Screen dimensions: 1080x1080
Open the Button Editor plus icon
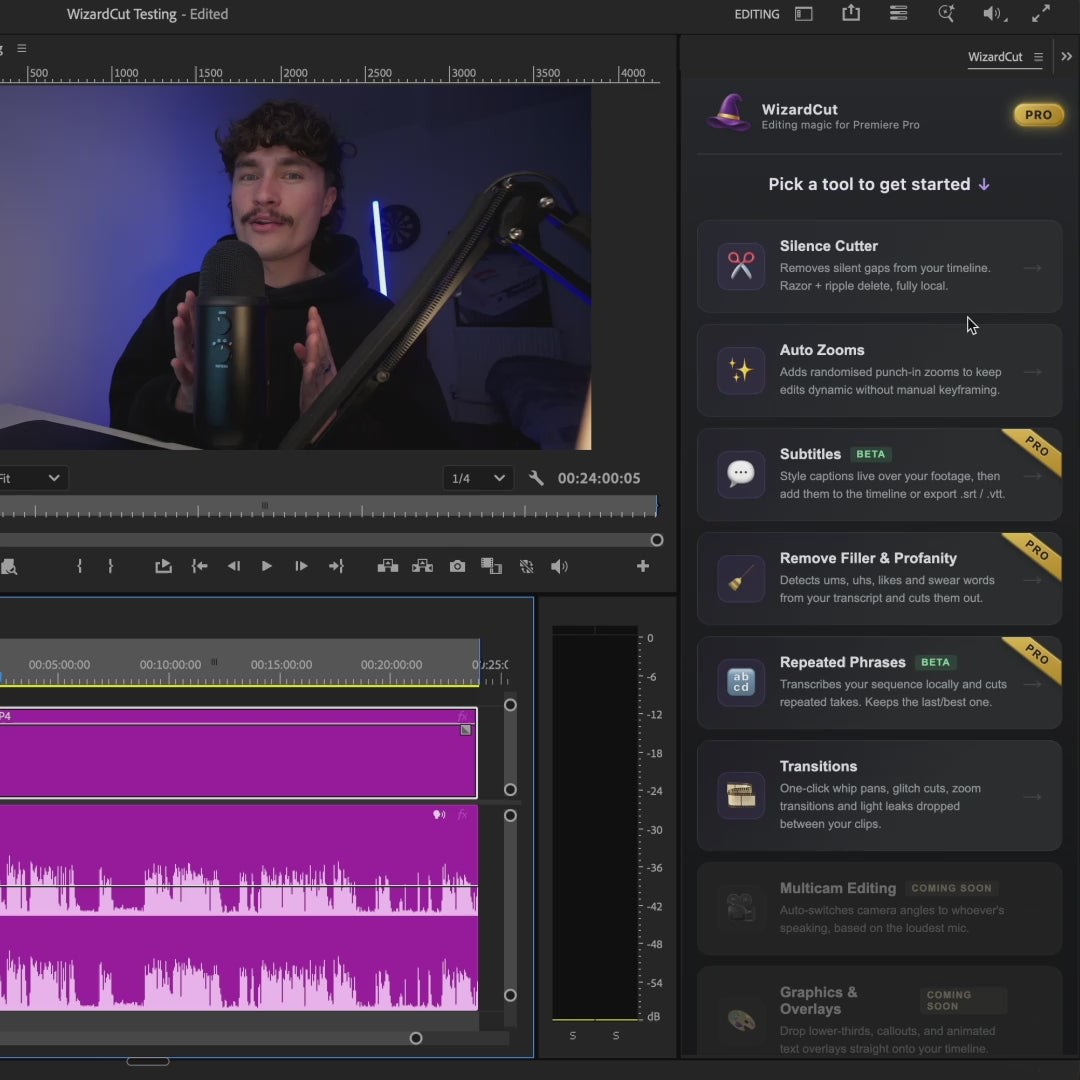pyautogui.click(x=643, y=566)
